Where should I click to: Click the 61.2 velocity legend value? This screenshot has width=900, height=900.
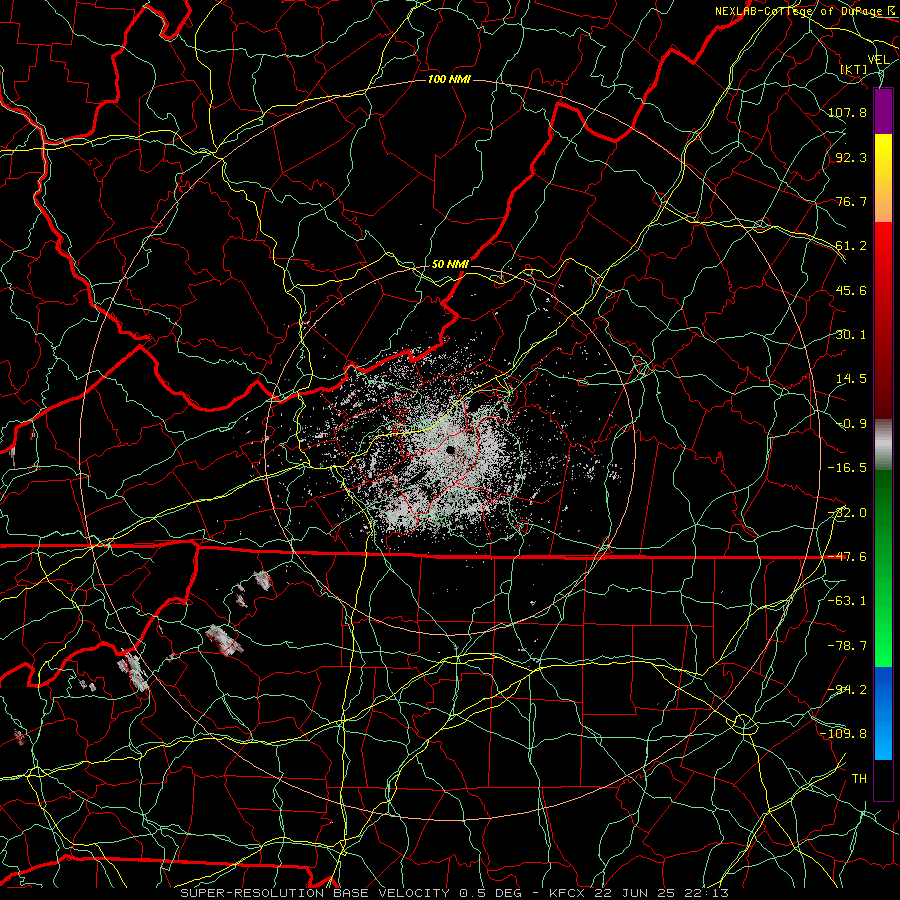click(851, 246)
